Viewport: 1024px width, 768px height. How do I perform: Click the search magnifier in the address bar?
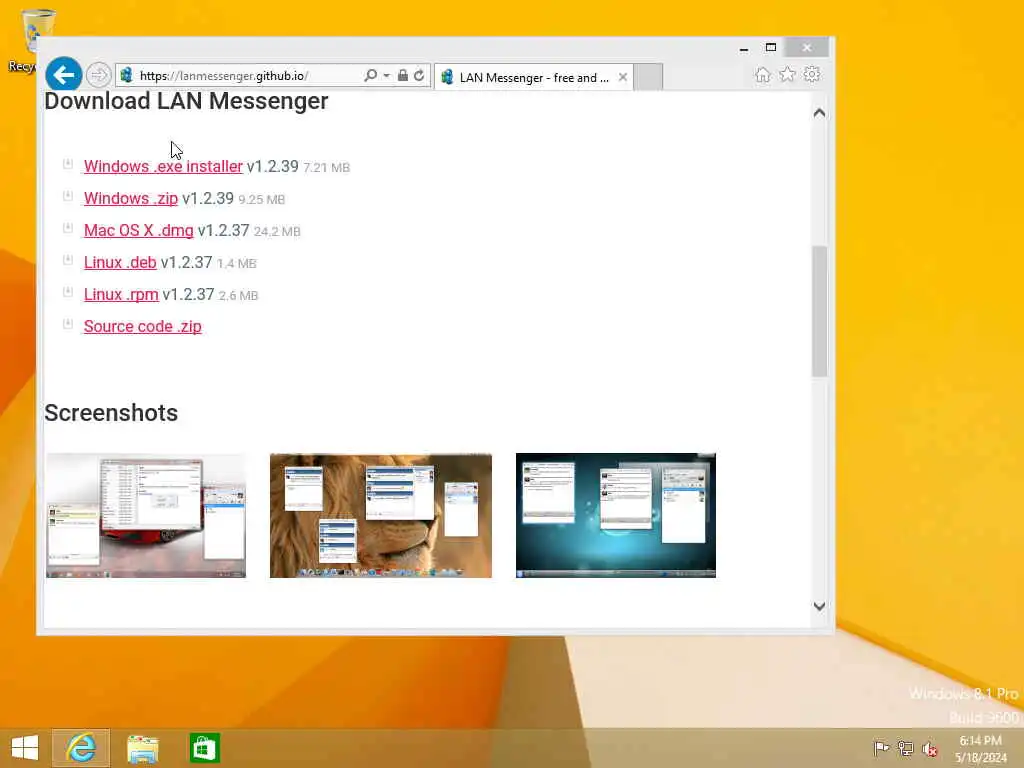click(370, 76)
